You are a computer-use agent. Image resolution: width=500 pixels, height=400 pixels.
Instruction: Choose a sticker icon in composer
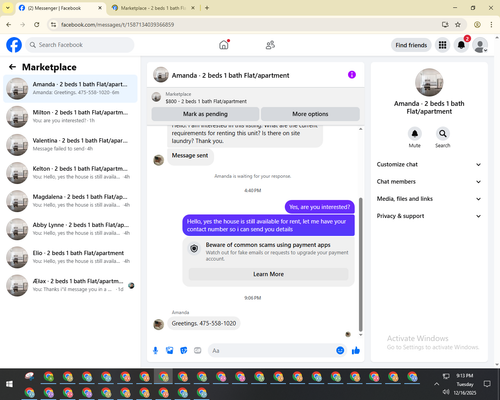[x=184, y=350]
